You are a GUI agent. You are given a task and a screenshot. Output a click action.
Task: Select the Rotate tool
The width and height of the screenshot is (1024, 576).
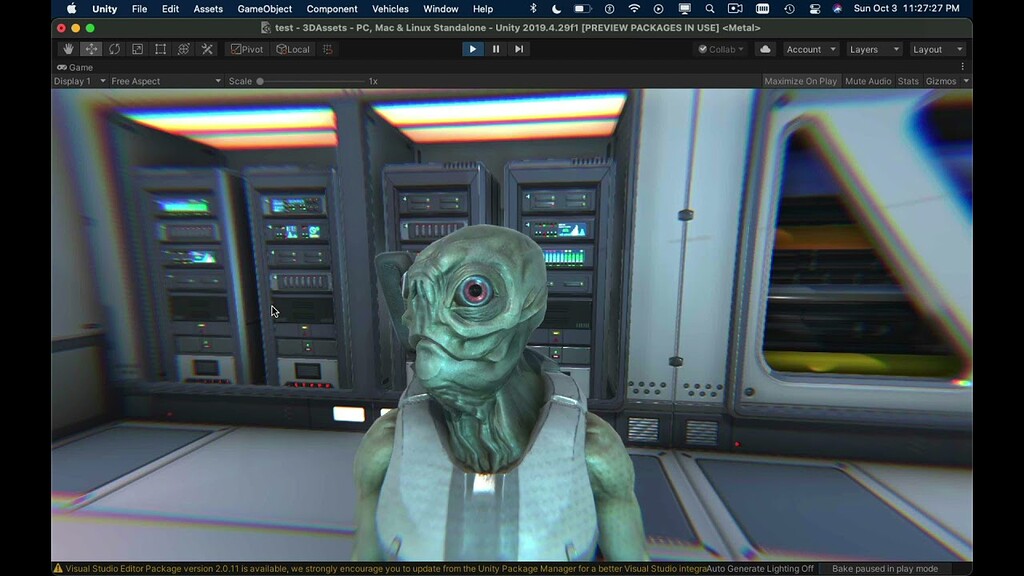tap(113, 48)
